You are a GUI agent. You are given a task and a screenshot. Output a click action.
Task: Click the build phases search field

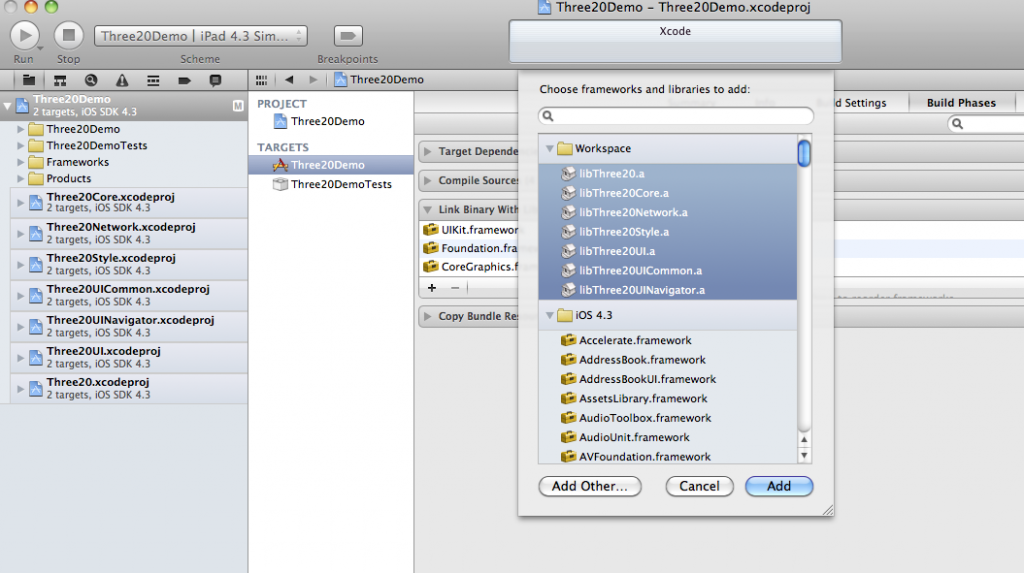pyautogui.click(x=986, y=123)
